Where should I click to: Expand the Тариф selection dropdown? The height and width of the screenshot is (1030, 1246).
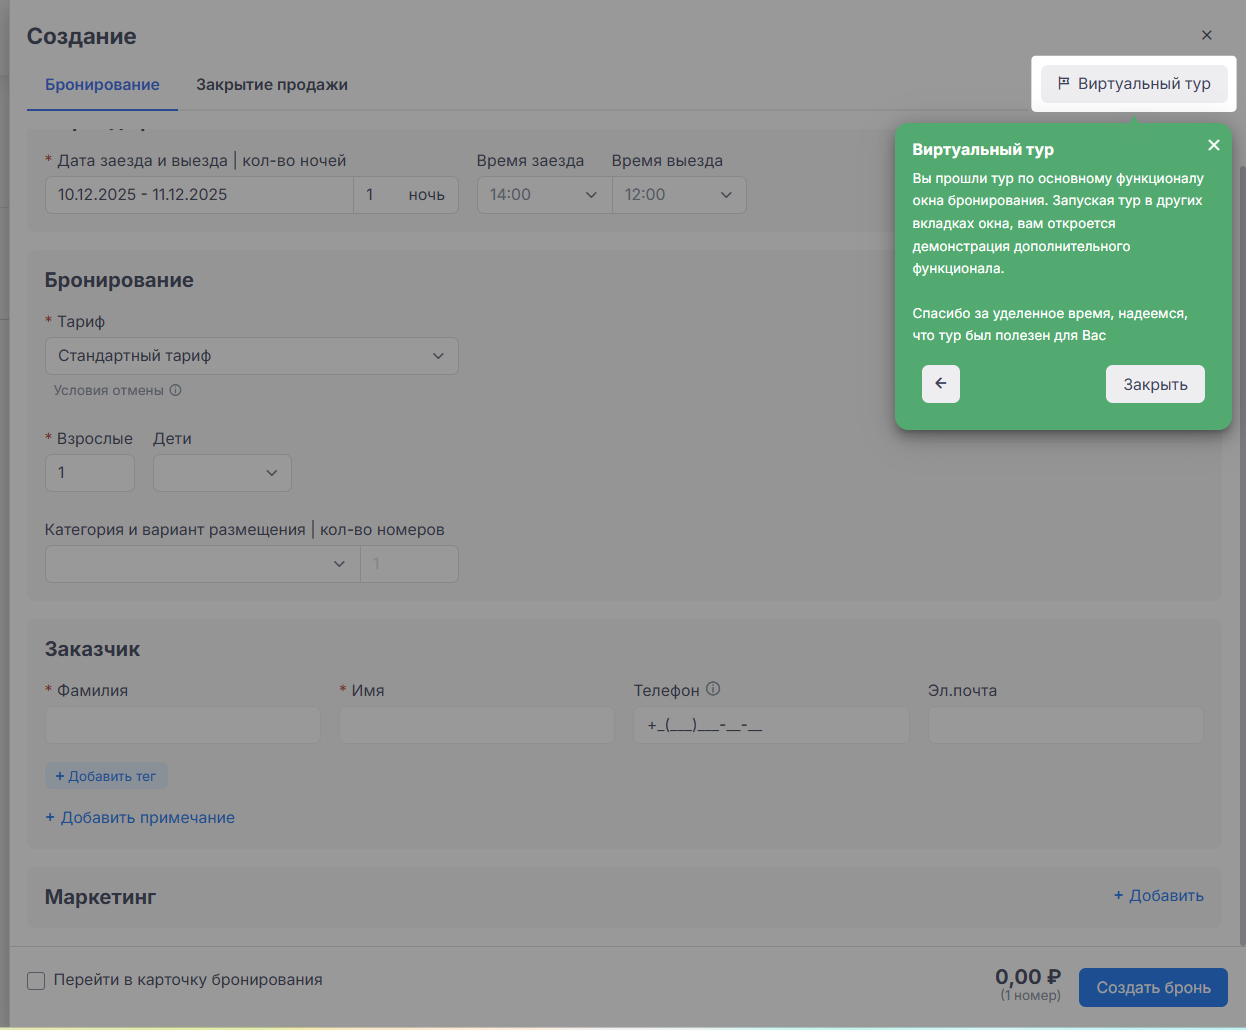[x=251, y=356]
